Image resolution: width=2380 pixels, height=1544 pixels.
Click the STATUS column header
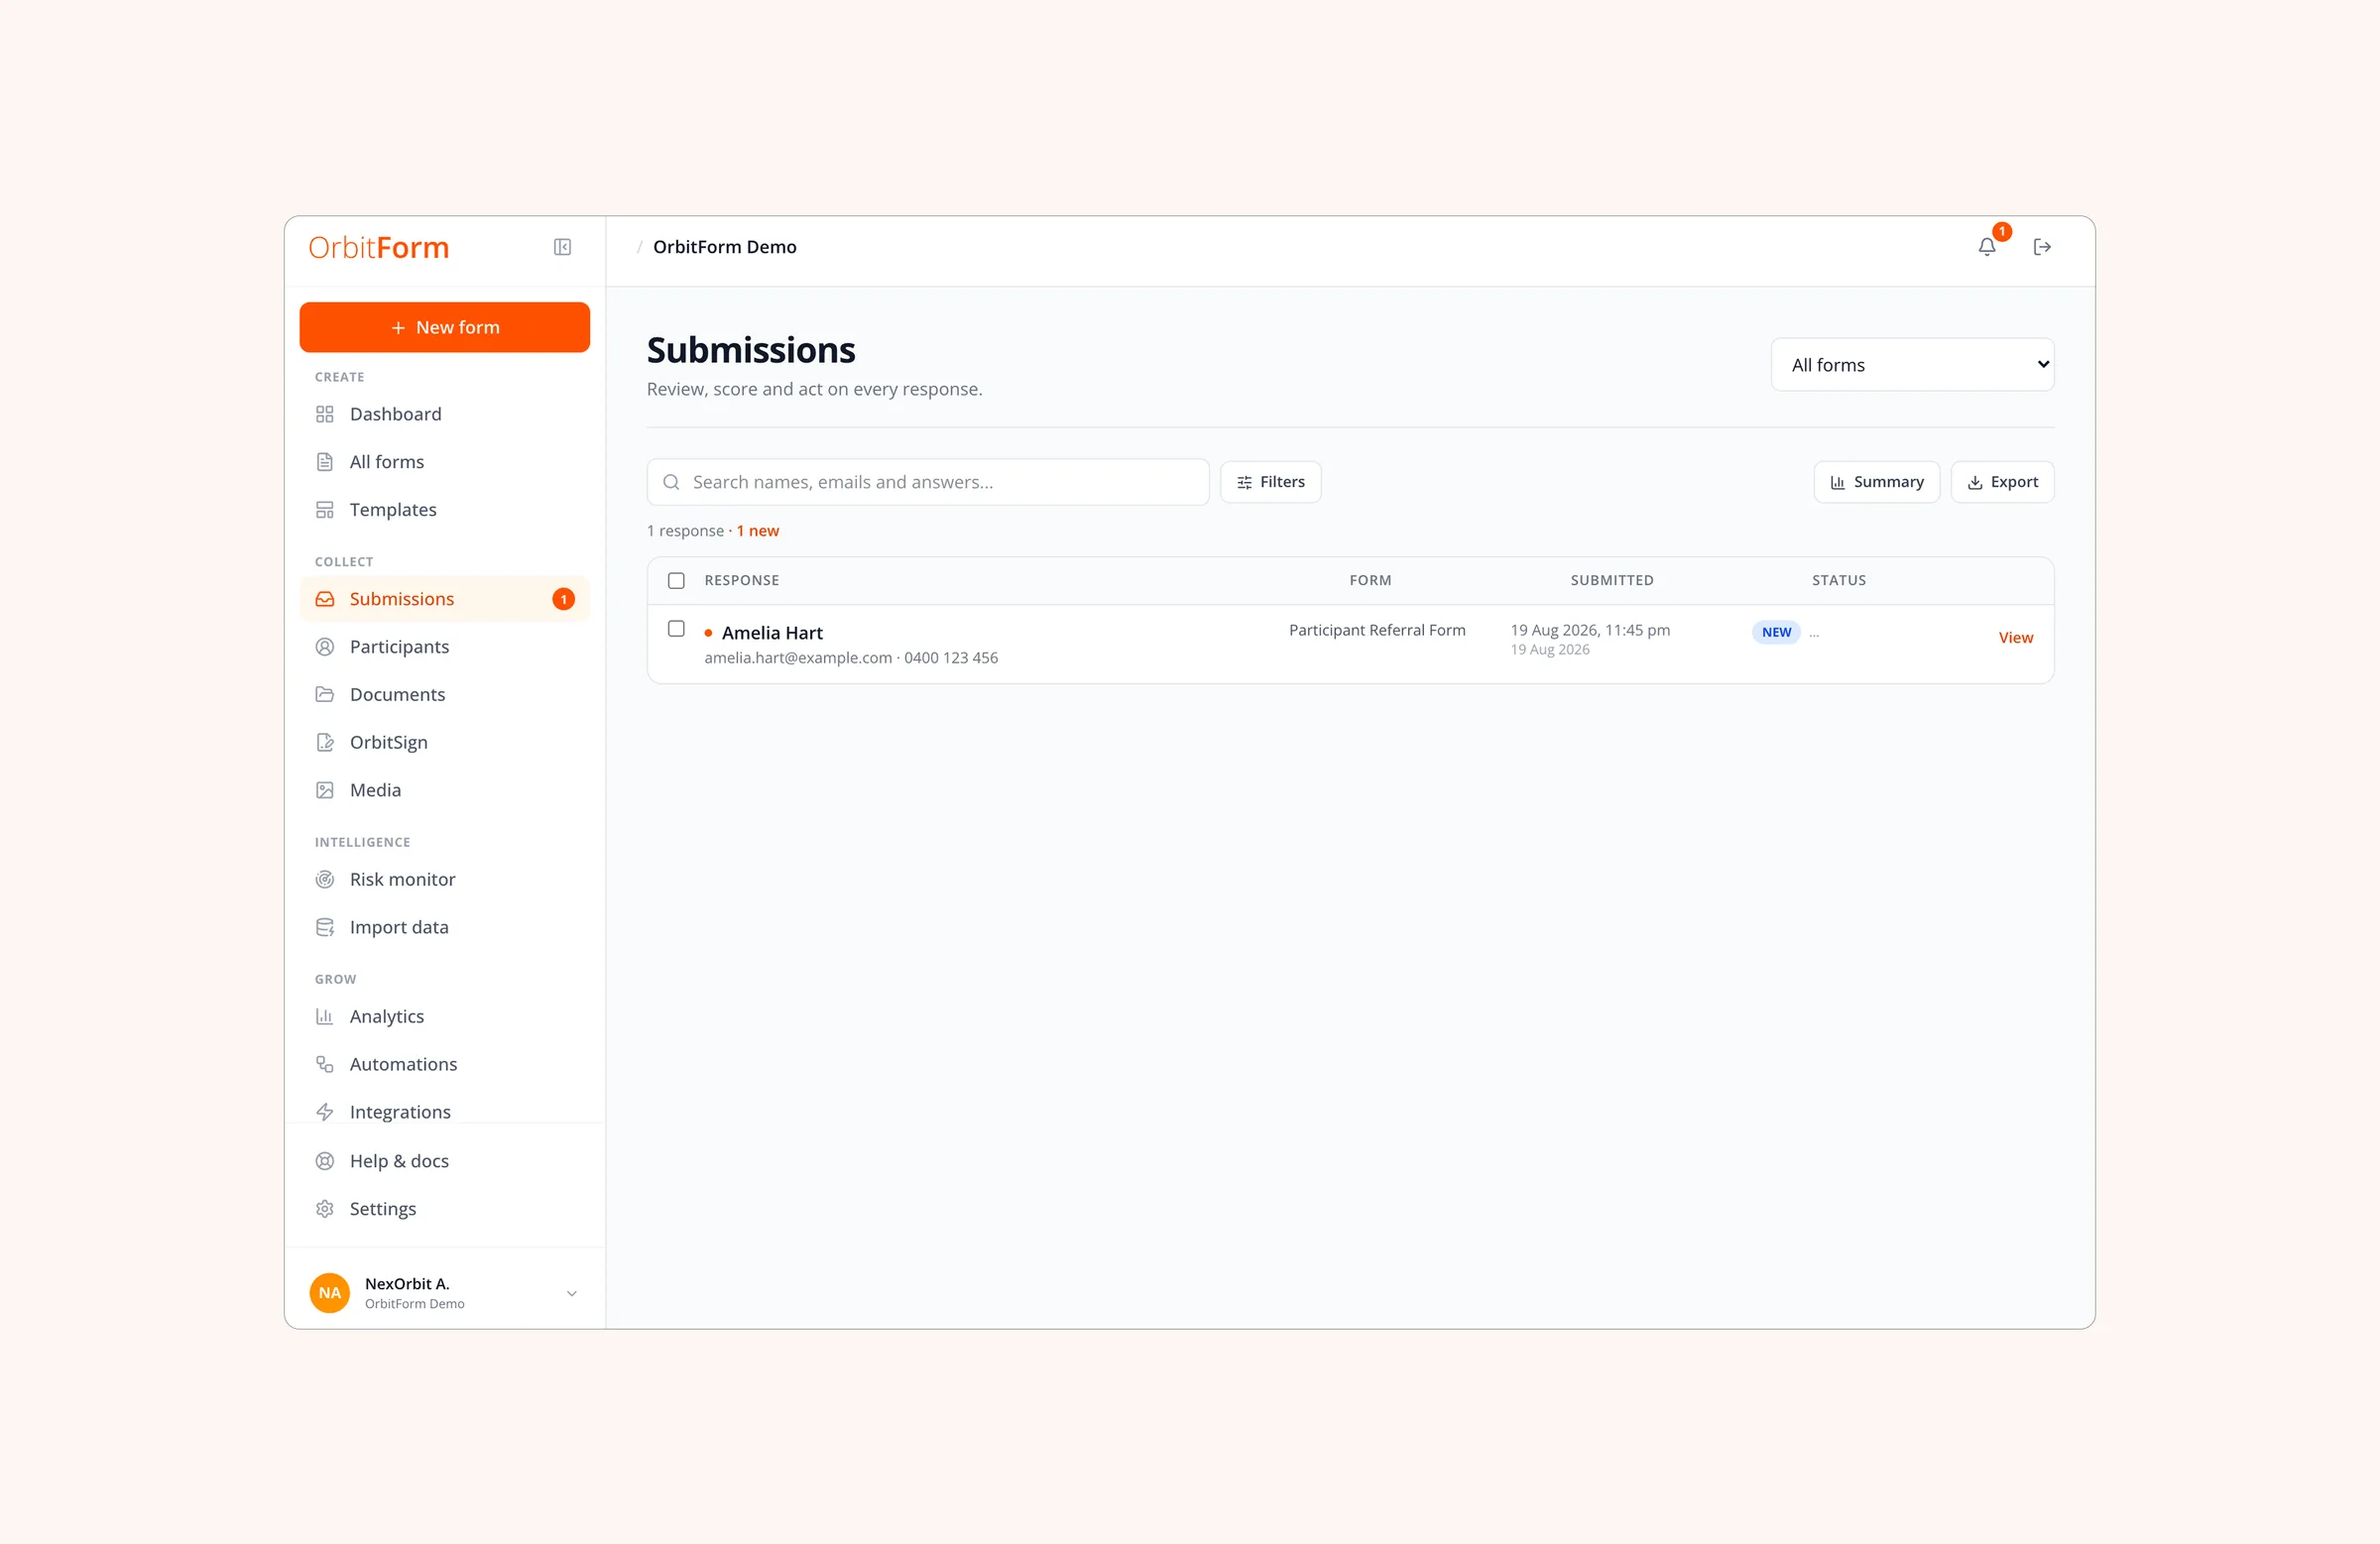(1839, 581)
